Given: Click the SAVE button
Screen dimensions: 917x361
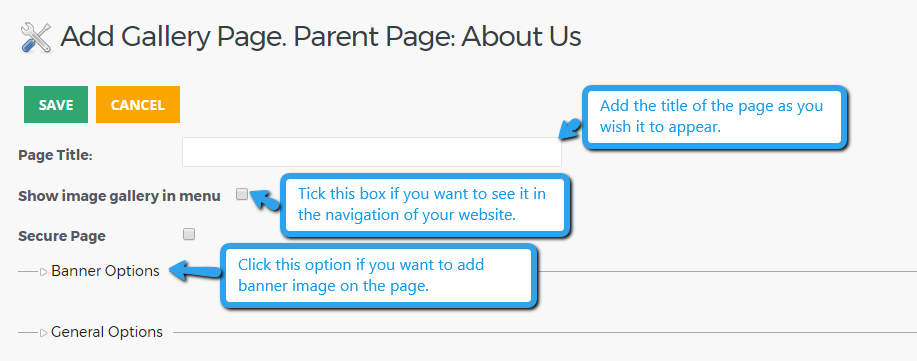Looking at the screenshot, I should 56,105.
